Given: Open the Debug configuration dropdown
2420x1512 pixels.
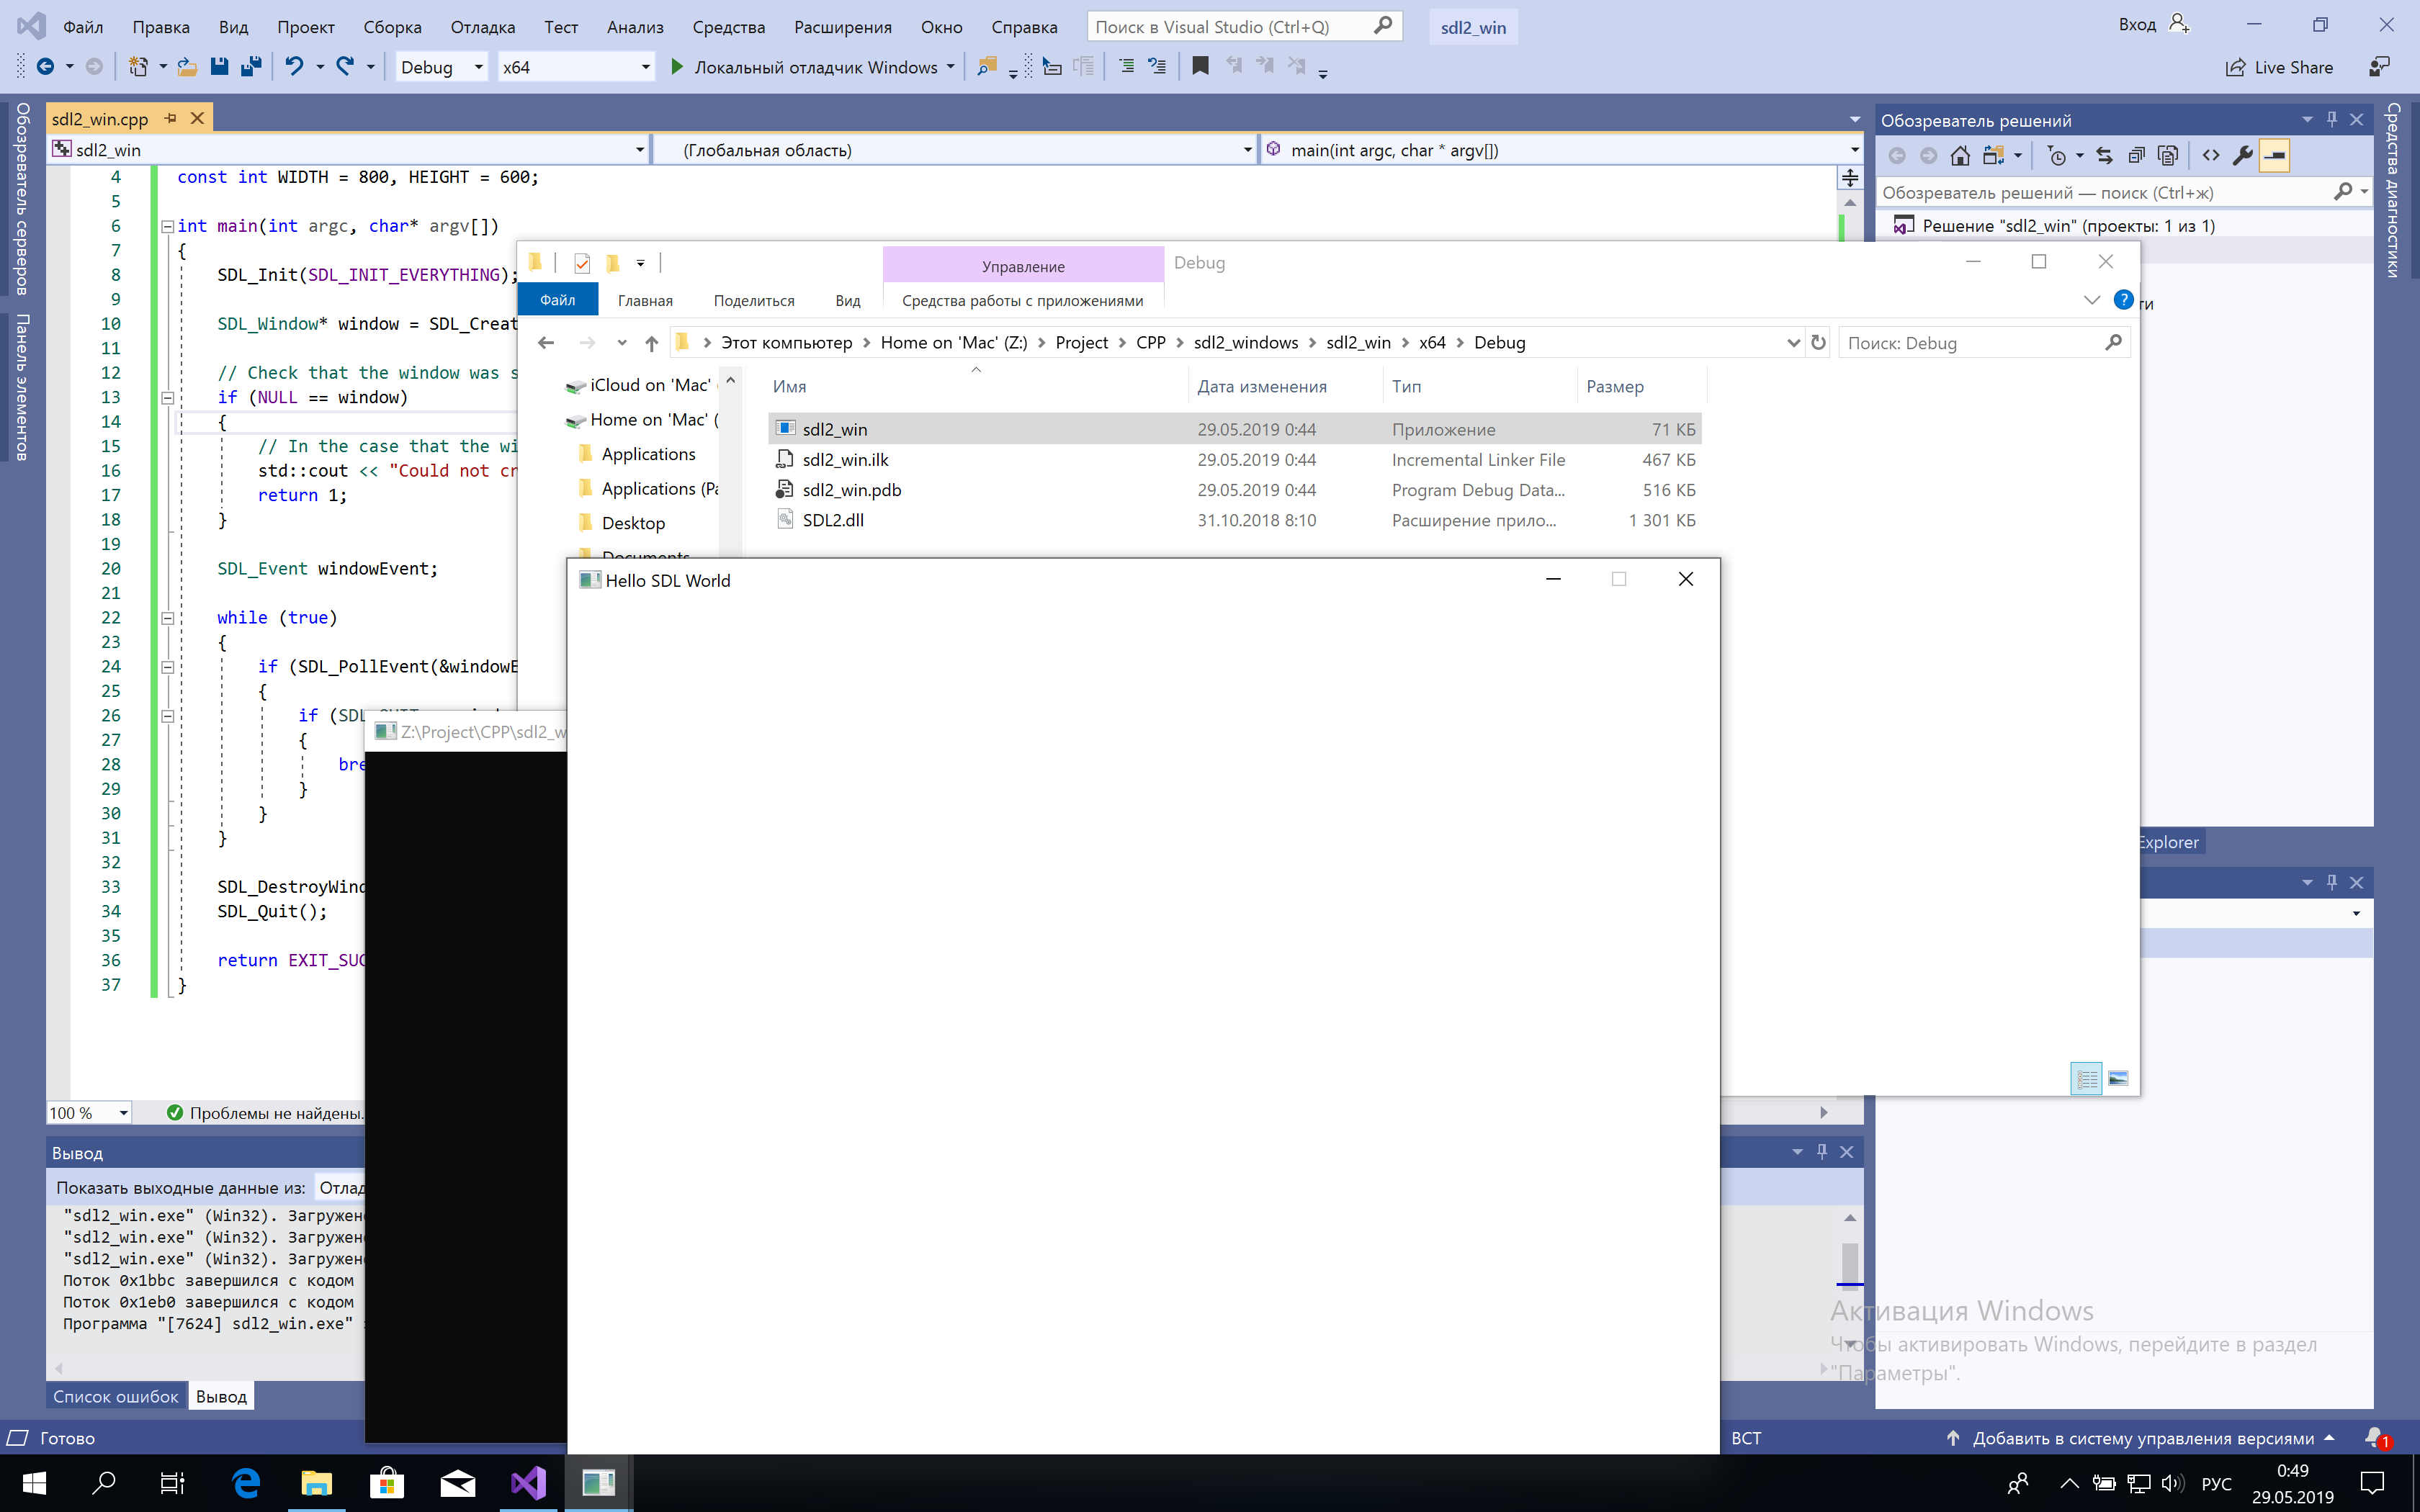Looking at the screenshot, I should [x=478, y=67].
